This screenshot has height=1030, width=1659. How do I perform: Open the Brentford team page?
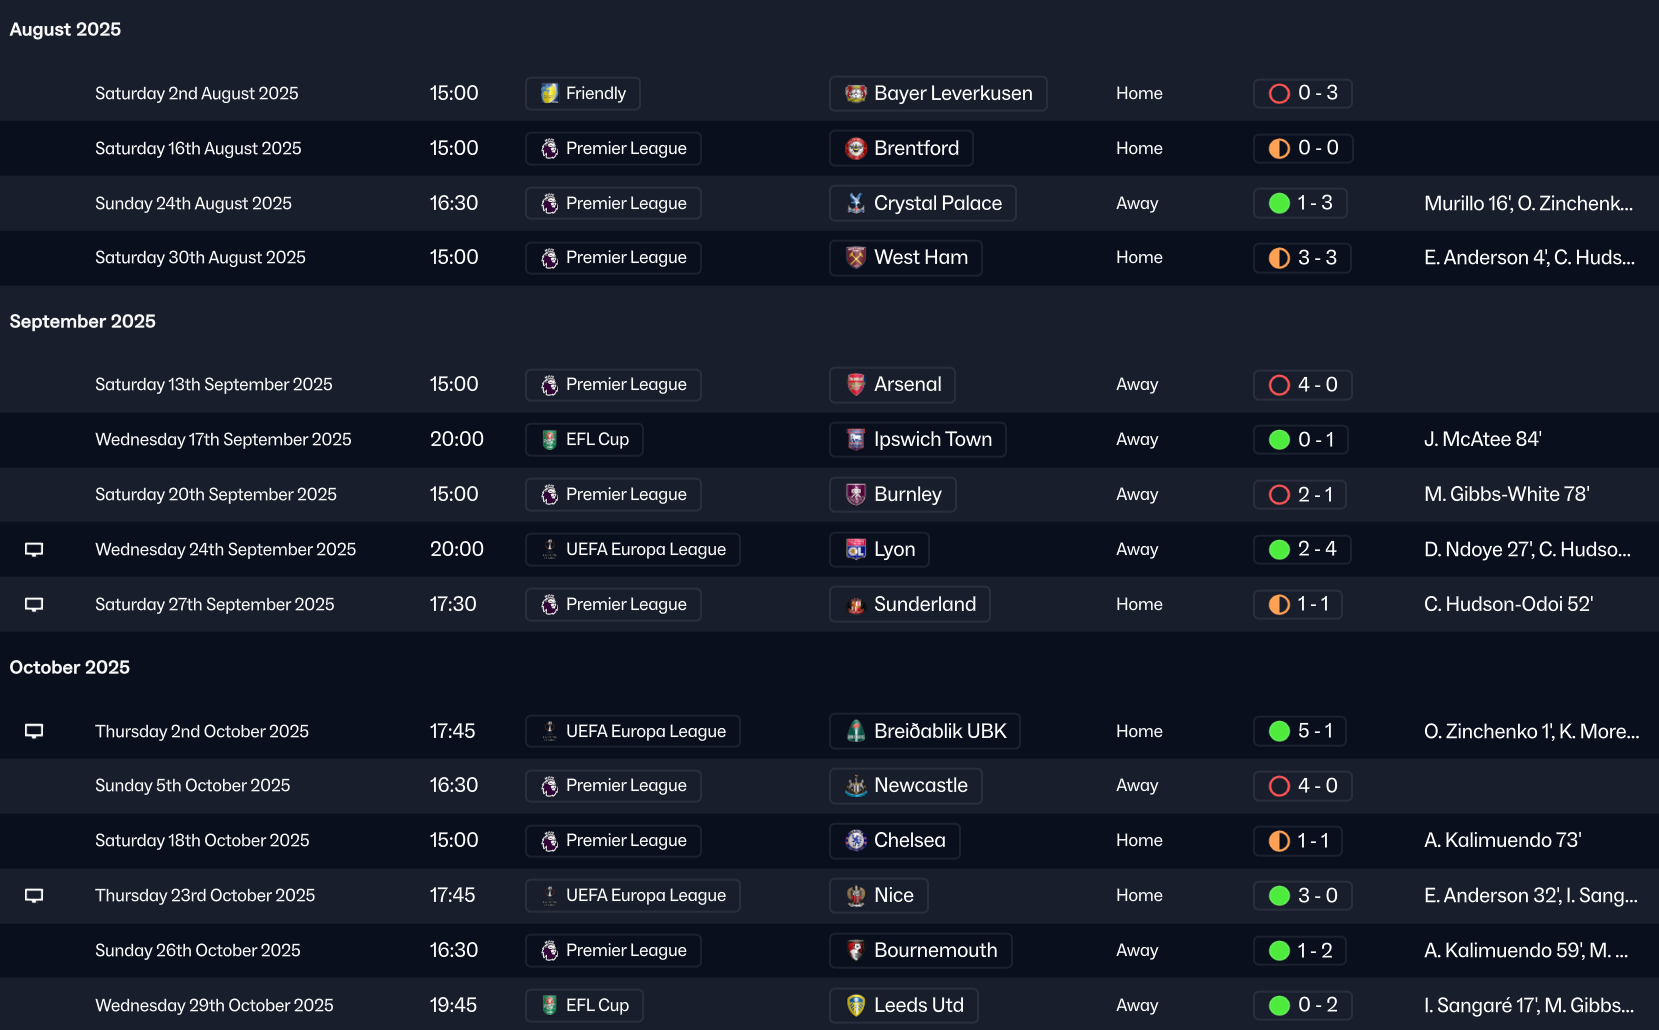click(x=901, y=149)
